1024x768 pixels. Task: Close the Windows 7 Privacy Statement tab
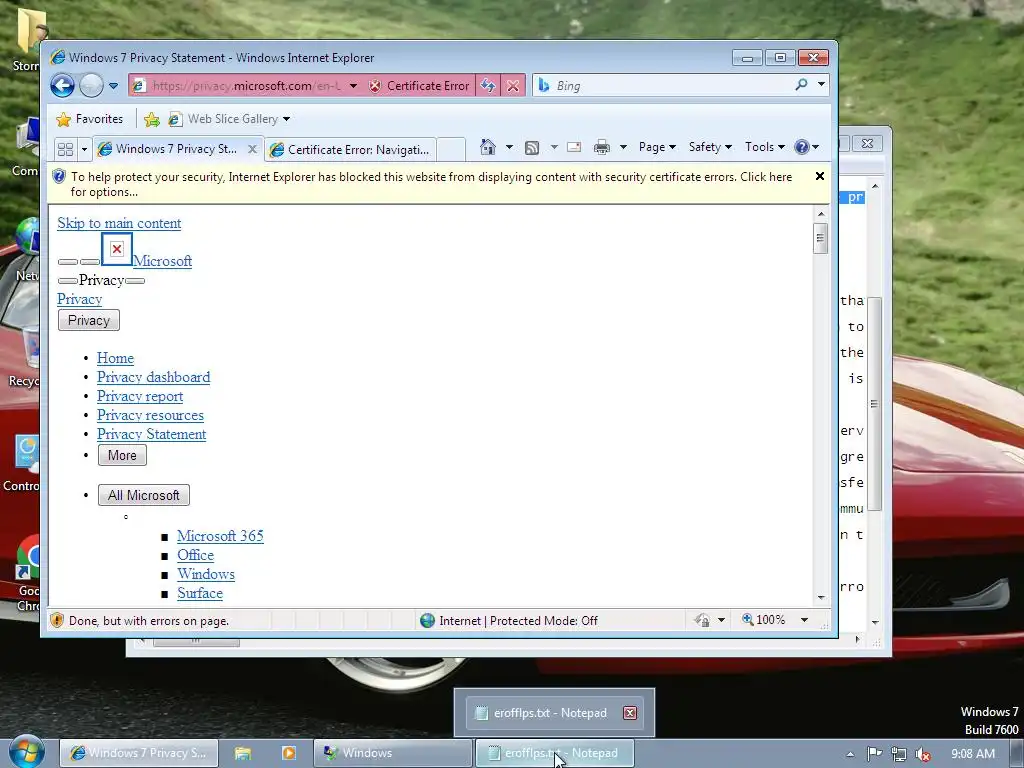(x=252, y=150)
